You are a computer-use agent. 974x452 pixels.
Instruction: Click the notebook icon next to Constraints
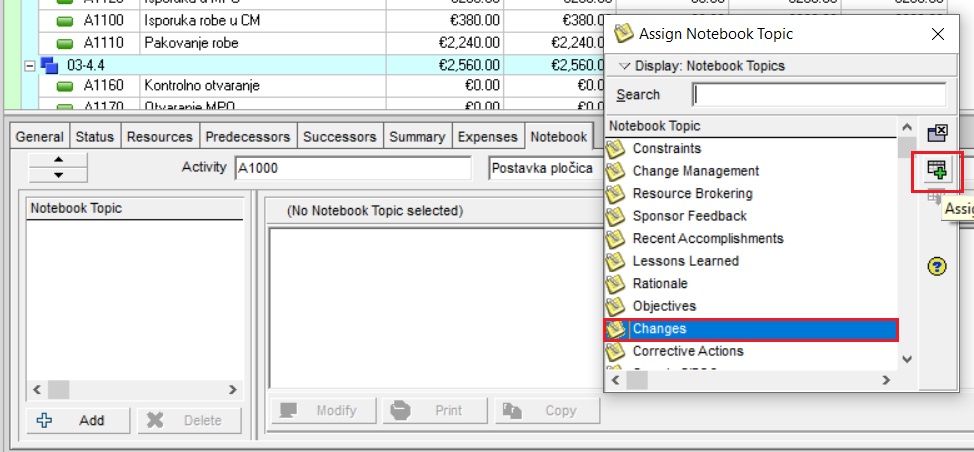pos(616,149)
